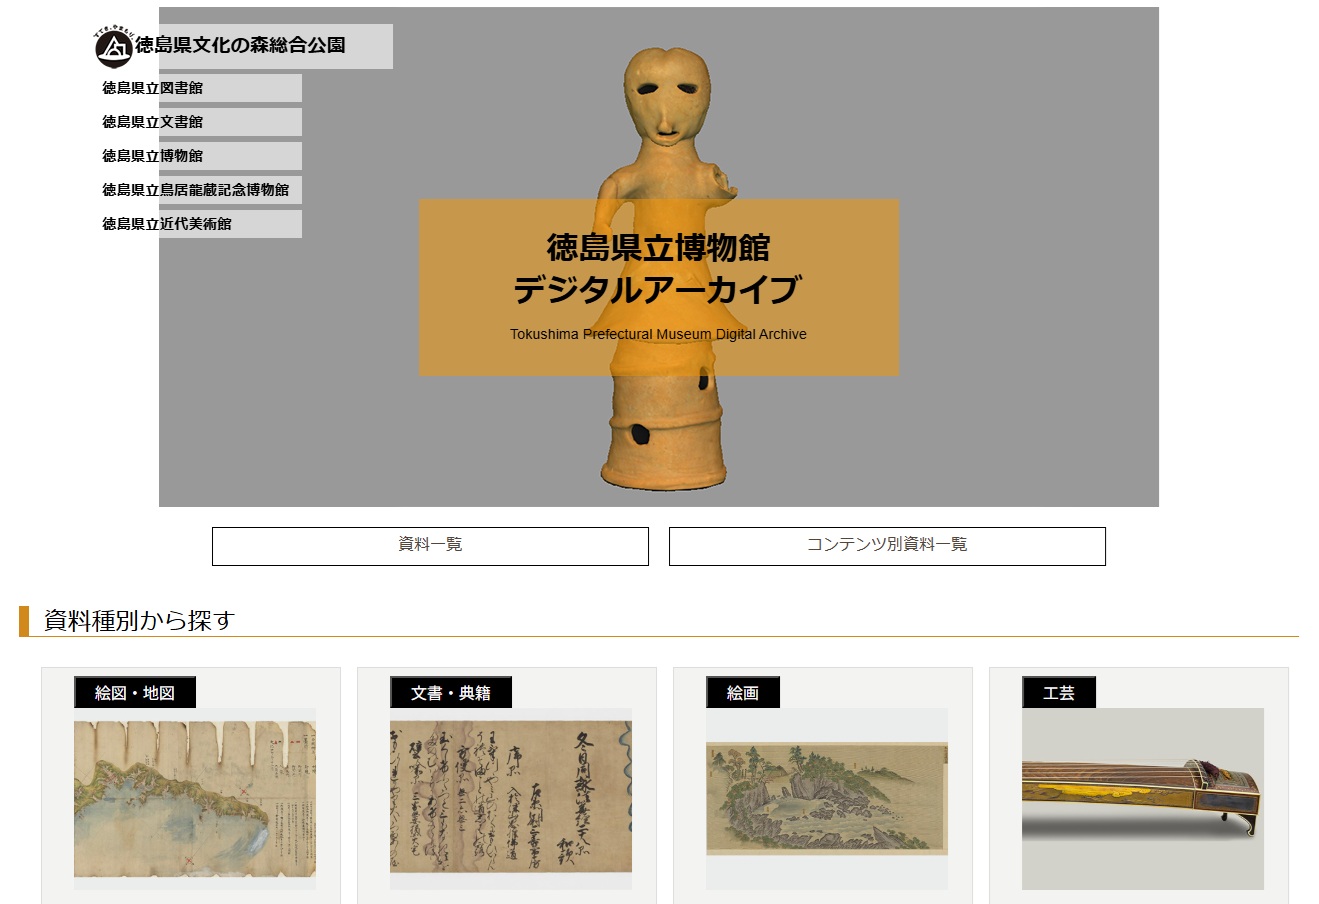Select the 絵画 category label
This screenshot has width=1319, height=904.
743,693
